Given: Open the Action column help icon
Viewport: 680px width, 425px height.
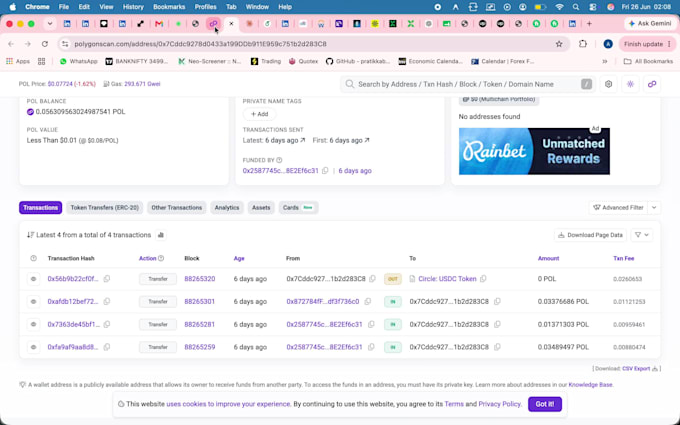Looking at the screenshot, I should pos(161,258).
